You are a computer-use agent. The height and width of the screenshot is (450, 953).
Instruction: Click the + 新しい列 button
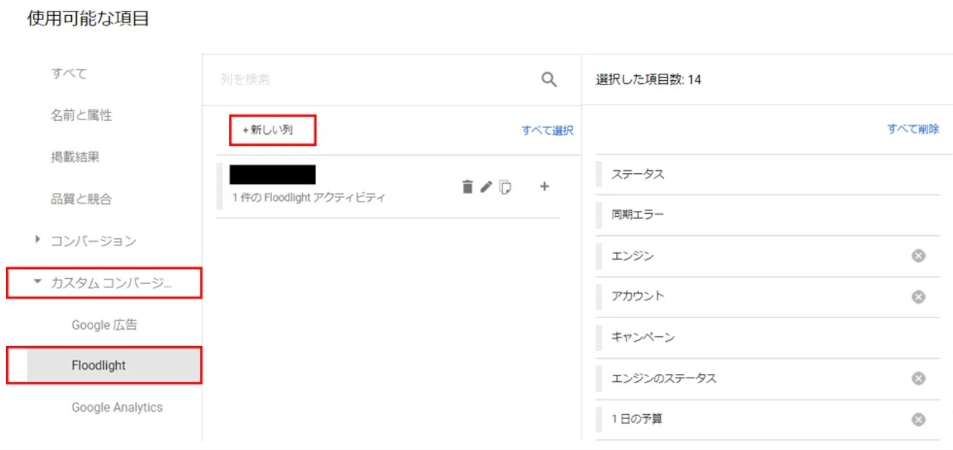[x=272, y=130]
